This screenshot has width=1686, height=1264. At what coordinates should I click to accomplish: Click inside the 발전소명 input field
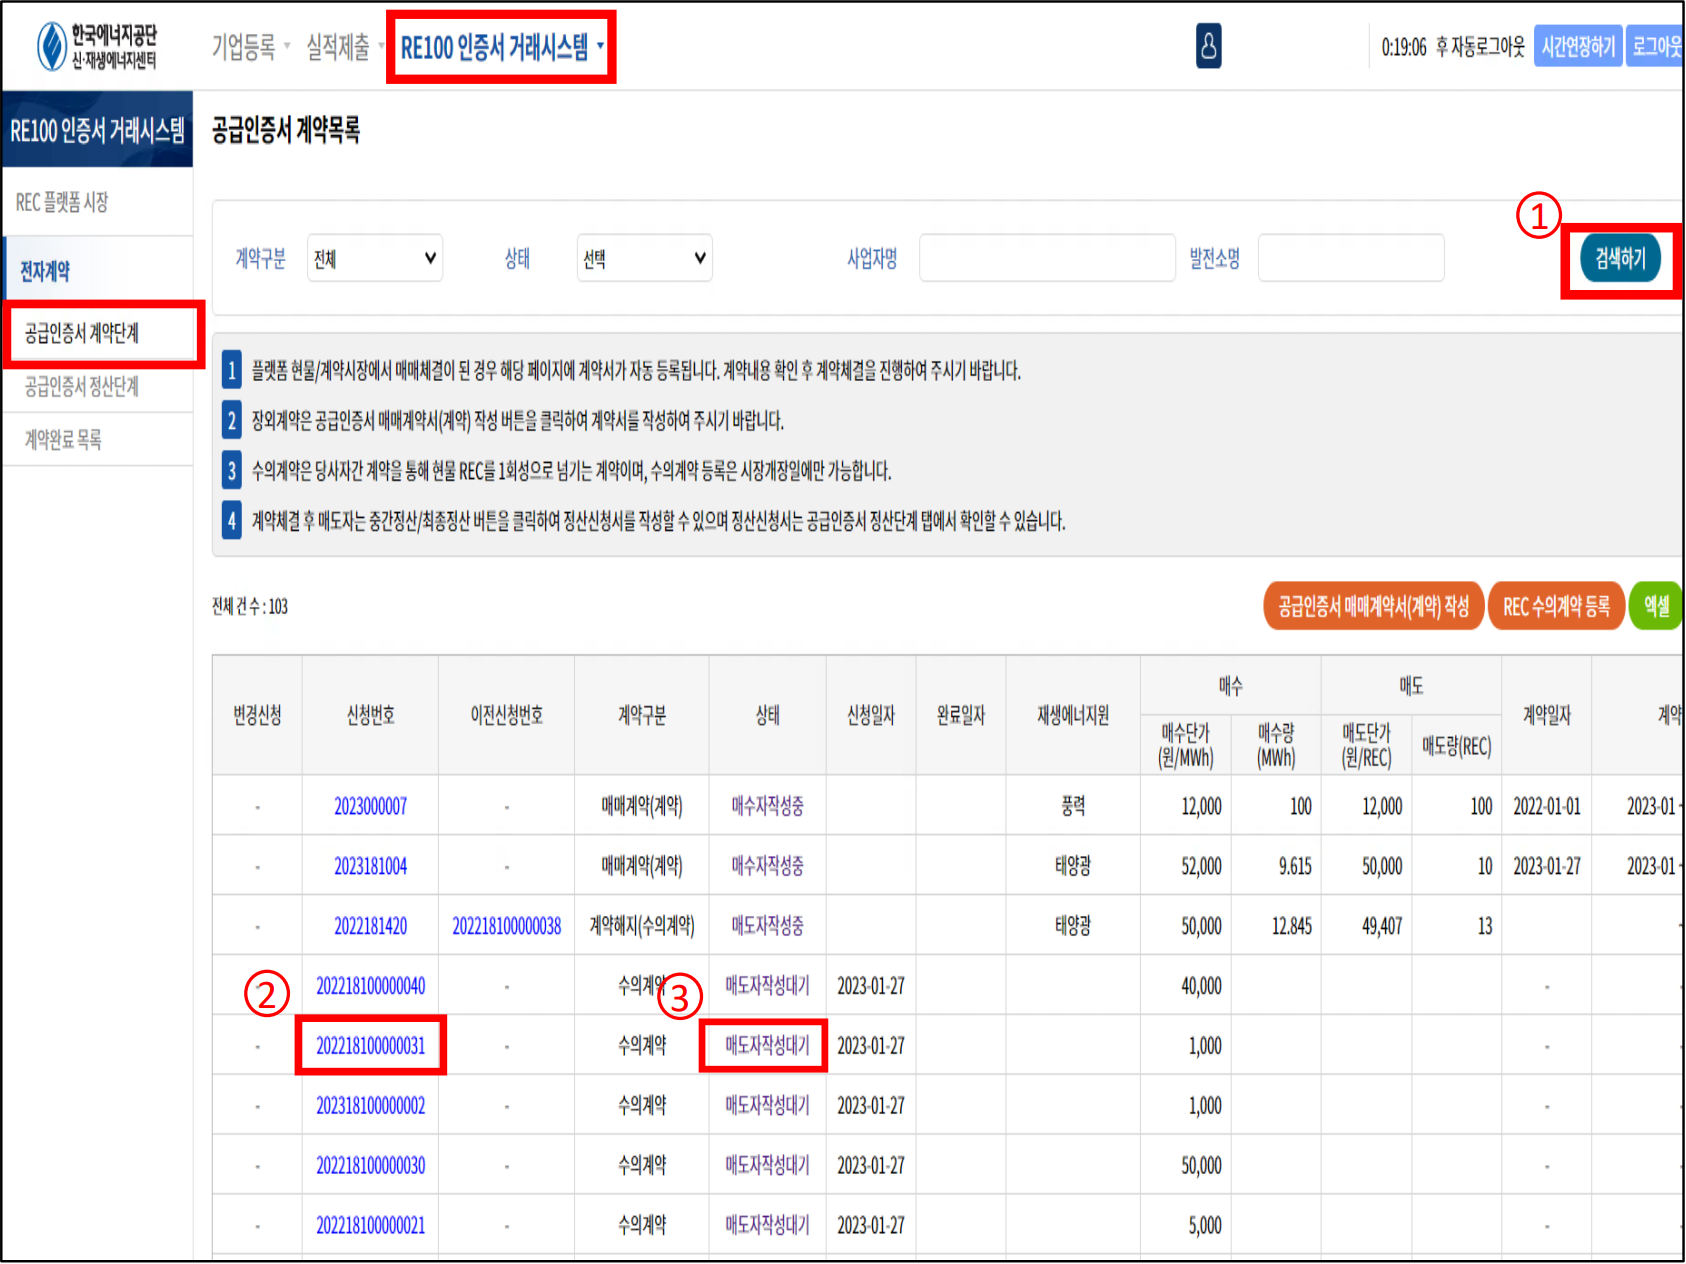point(1350,259)
